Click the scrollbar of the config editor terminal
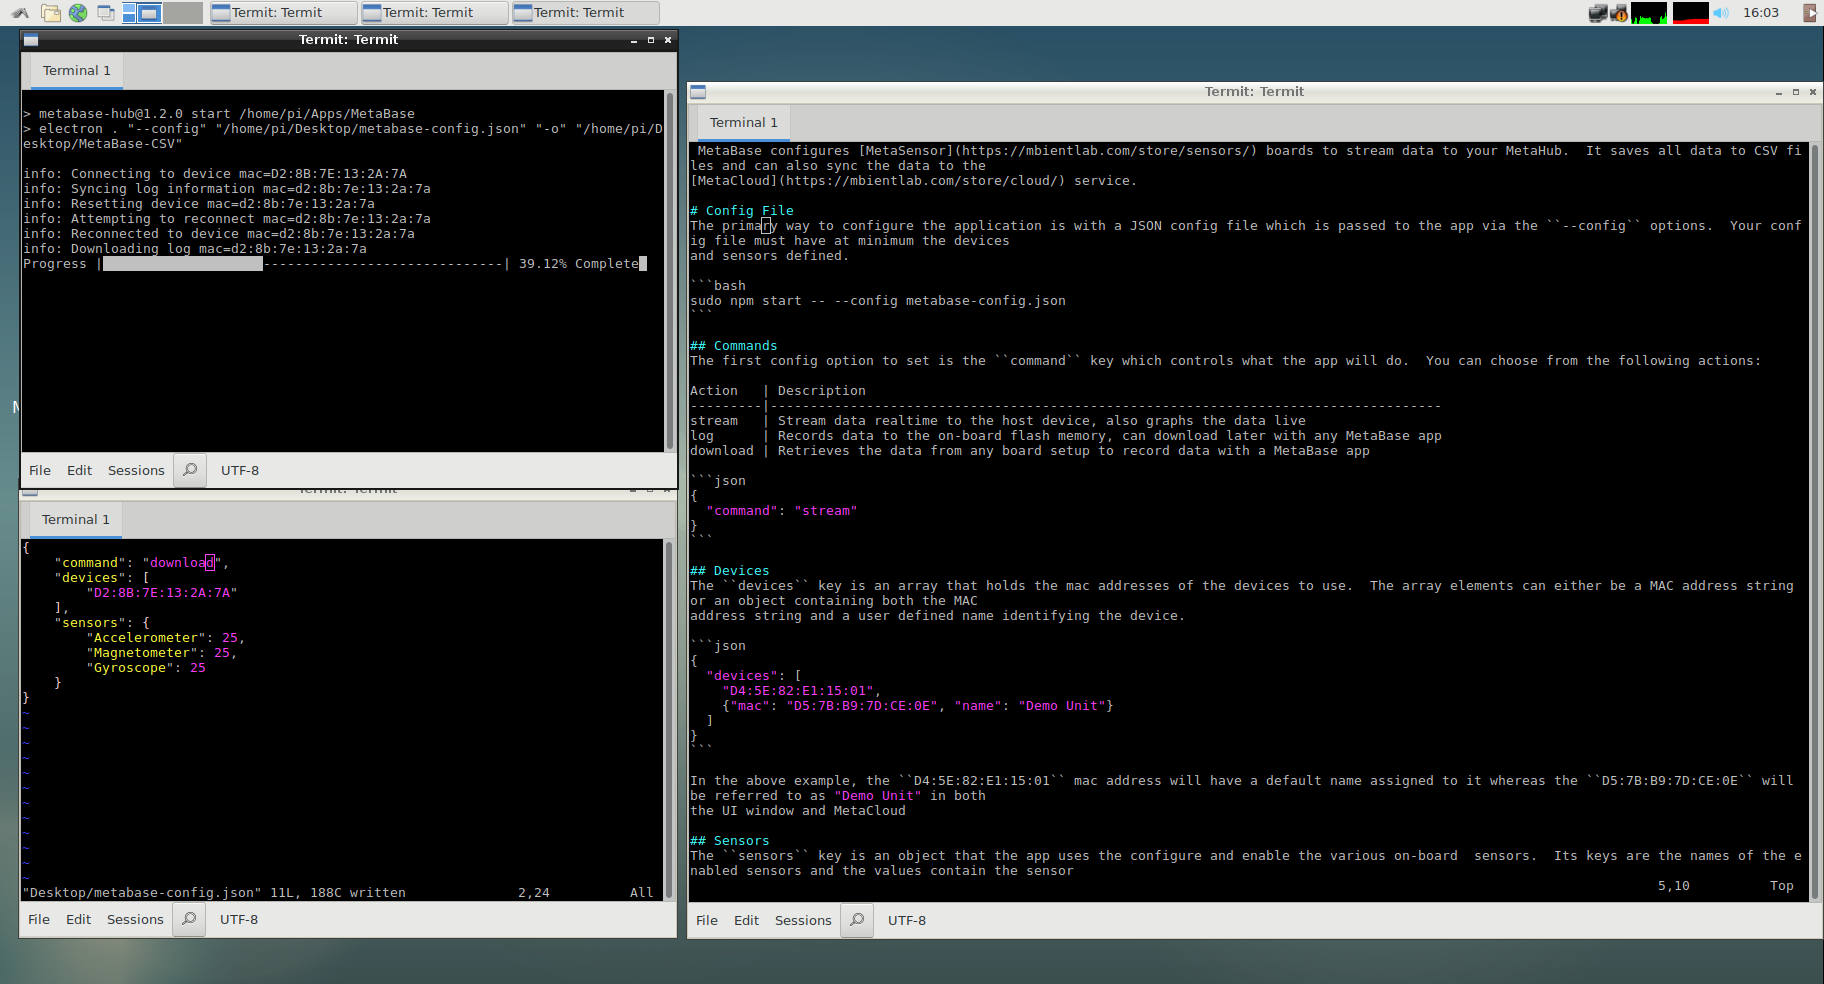 [x=669, y=720]
